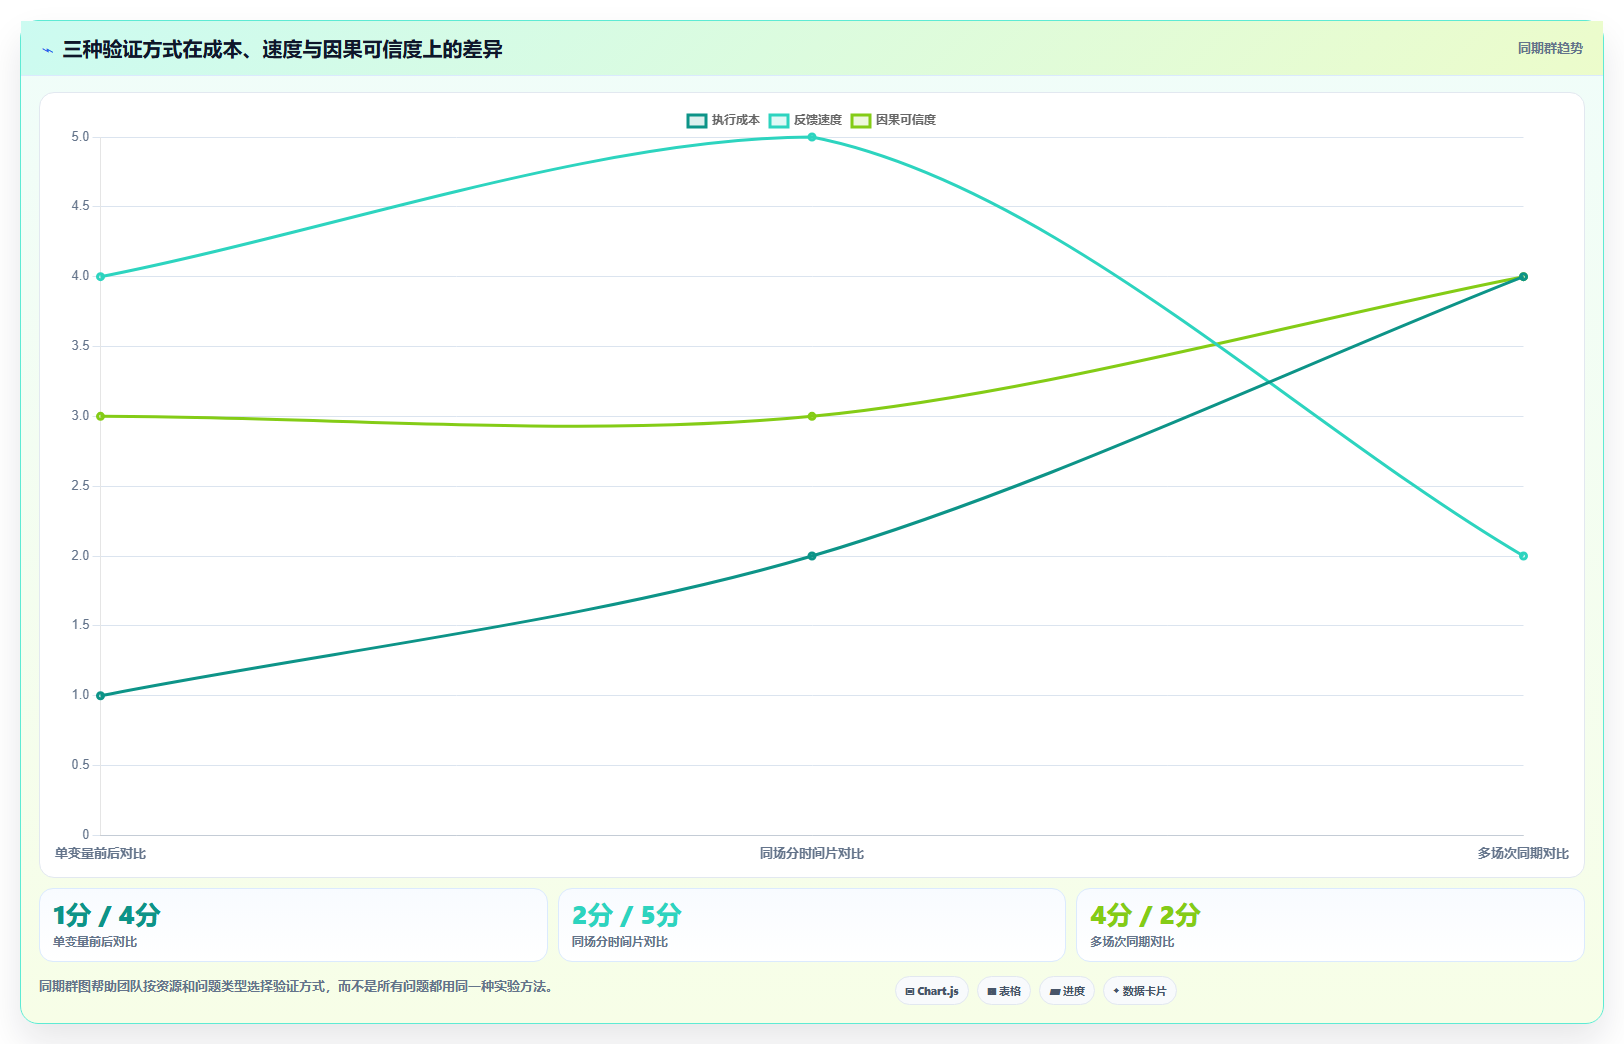This screenshot has width=1624, height=1044.
Task: Click the y-axis value 2.5
Action: click(80, 486)
